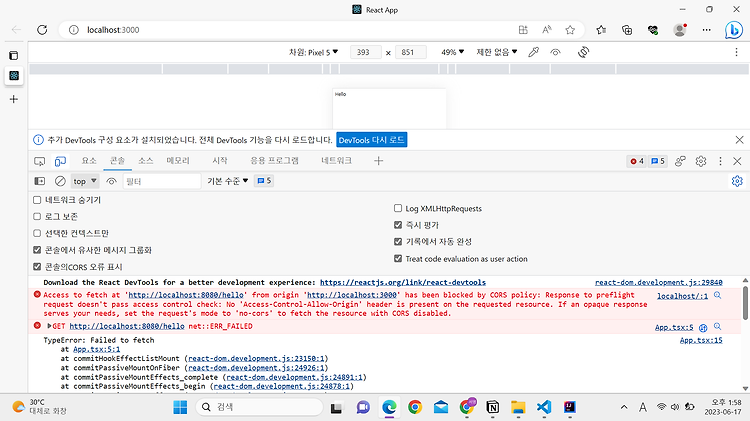The image size is (750, 421).
Task: Click the device width field showing 393
Action: click(x=365, y=52)
